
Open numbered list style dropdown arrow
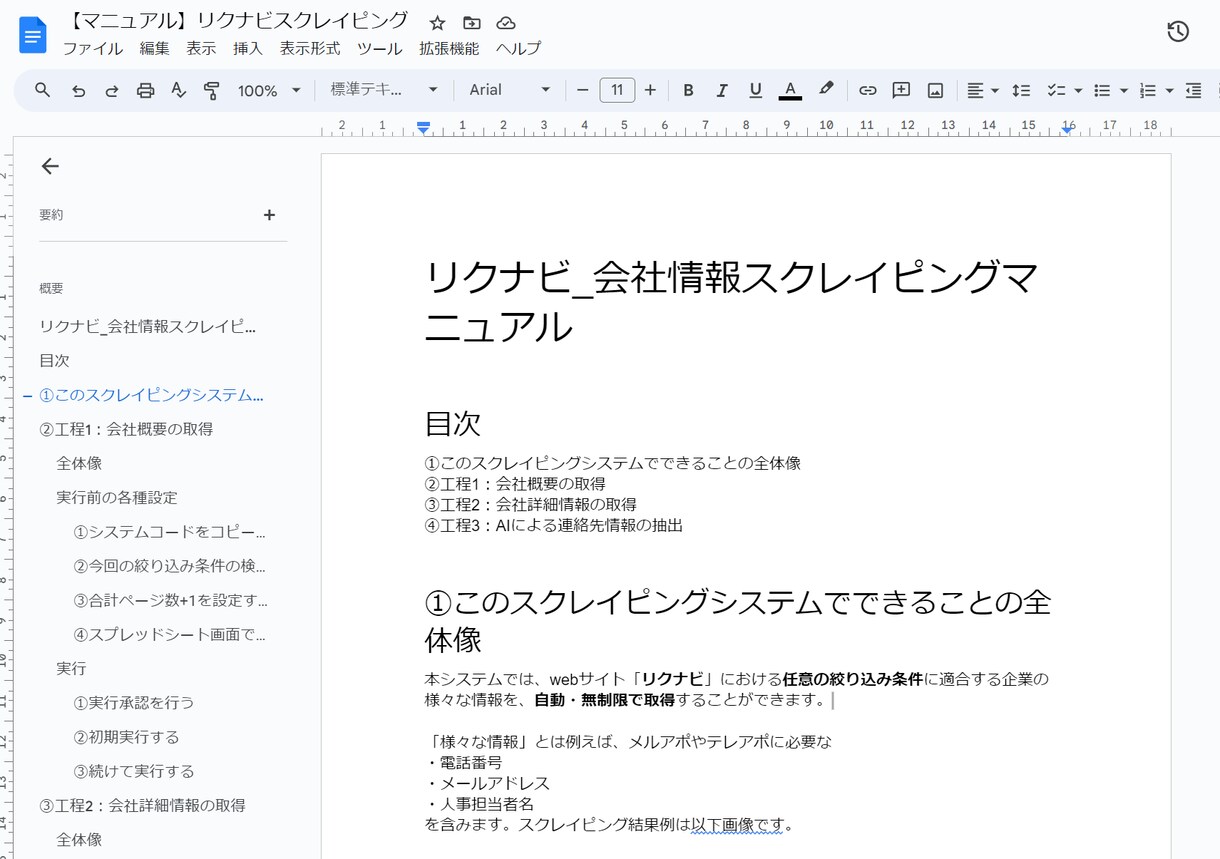click(1170, 91)
